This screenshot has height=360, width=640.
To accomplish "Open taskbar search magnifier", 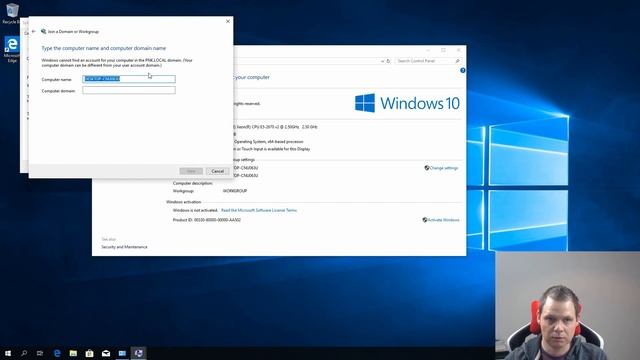I will click(24, 353).
